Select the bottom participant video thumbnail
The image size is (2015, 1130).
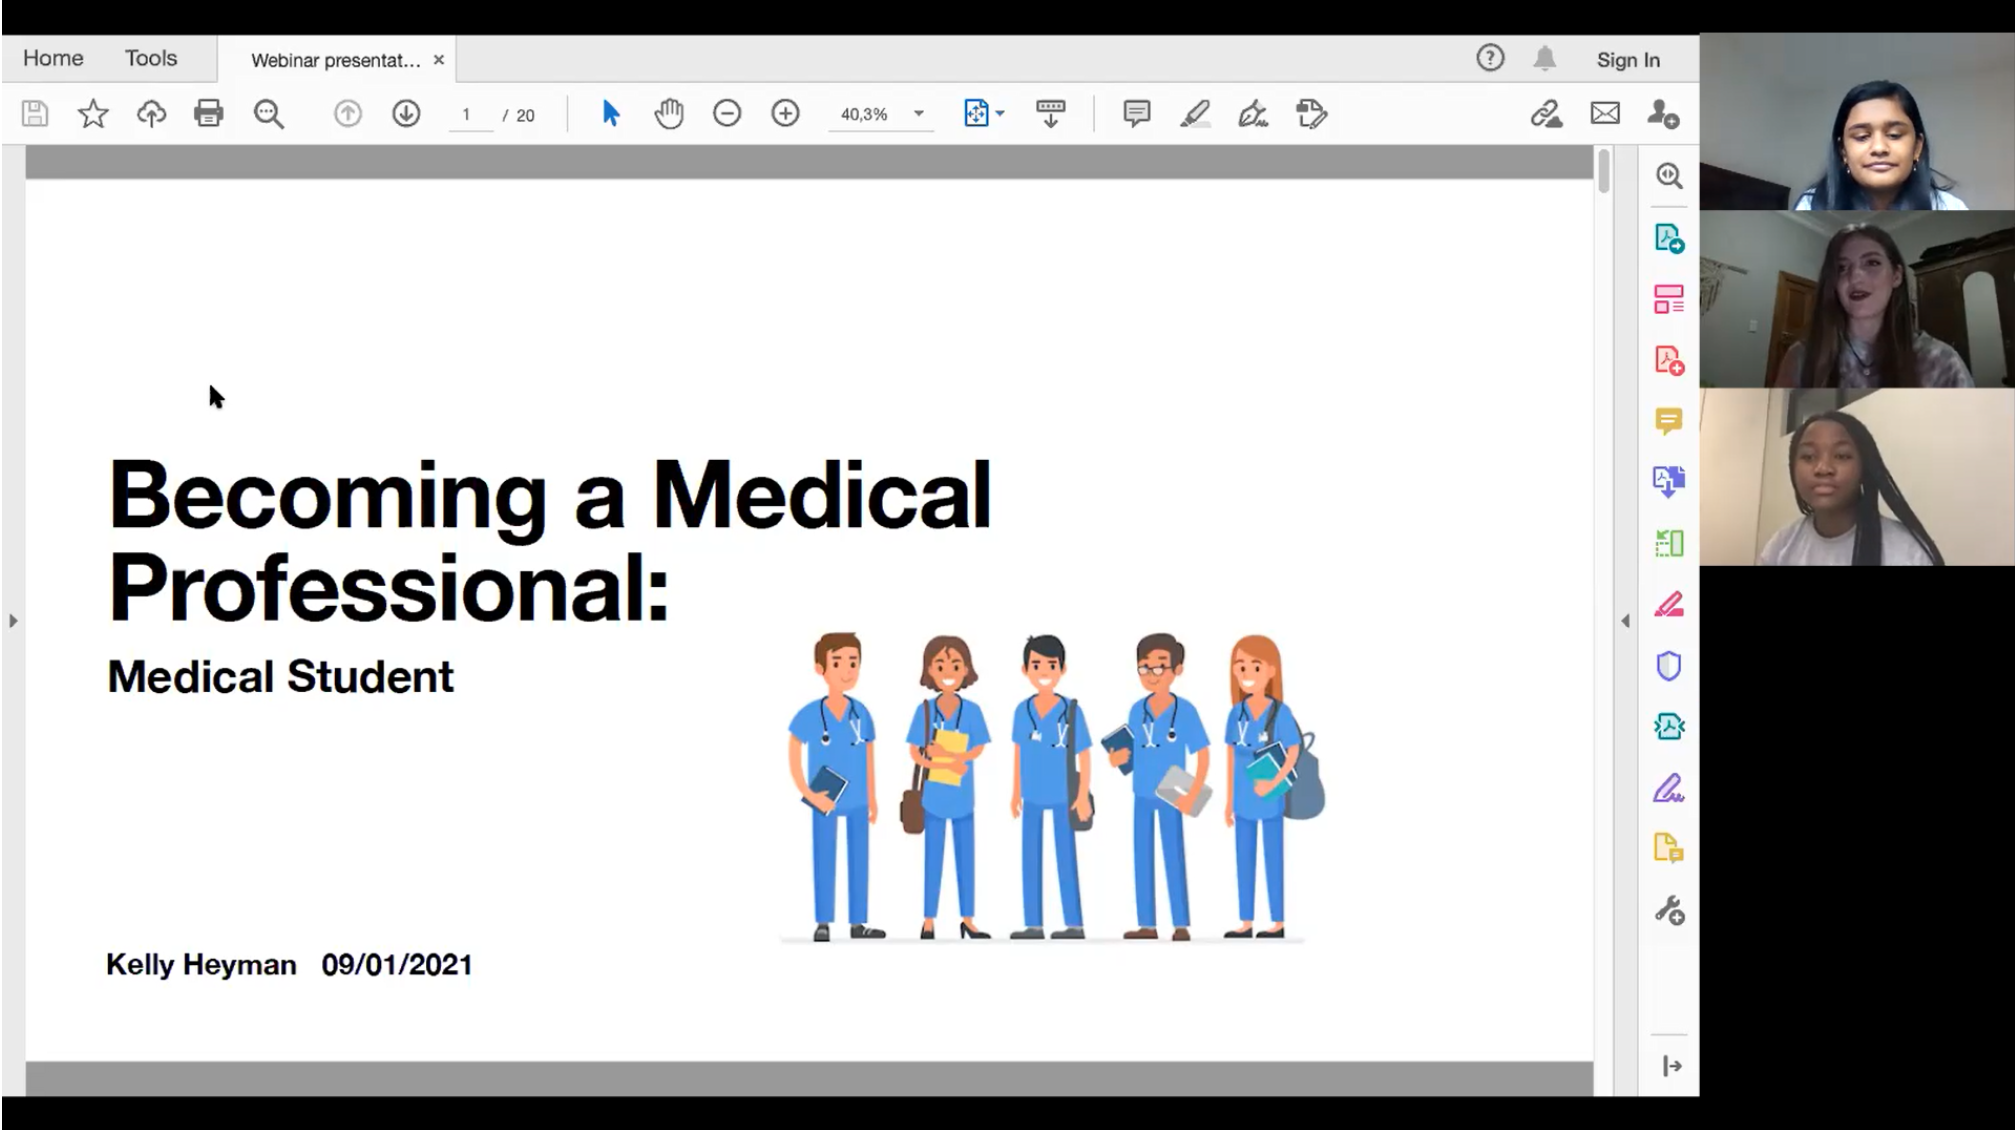[x=1857, y=477]
